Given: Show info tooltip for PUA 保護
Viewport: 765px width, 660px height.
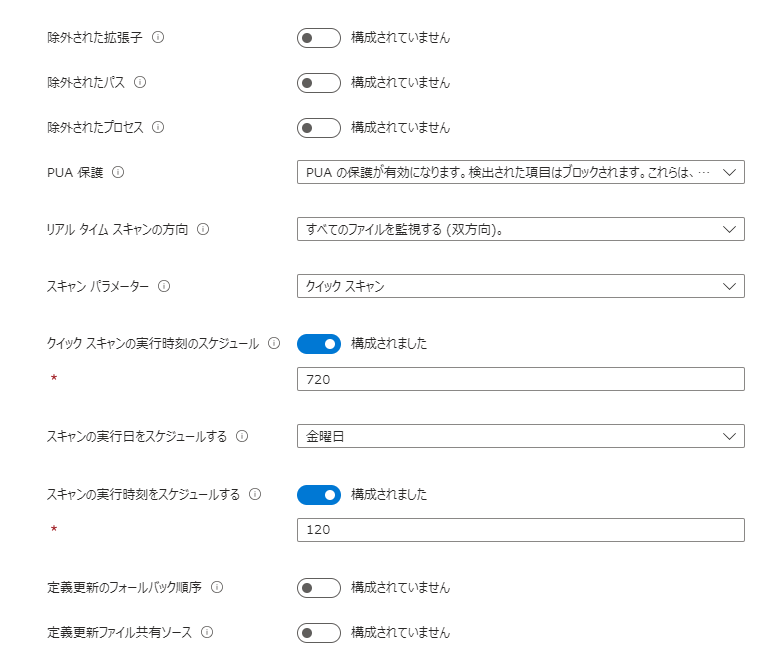Looking at the screenshot, I should (118, 172).
